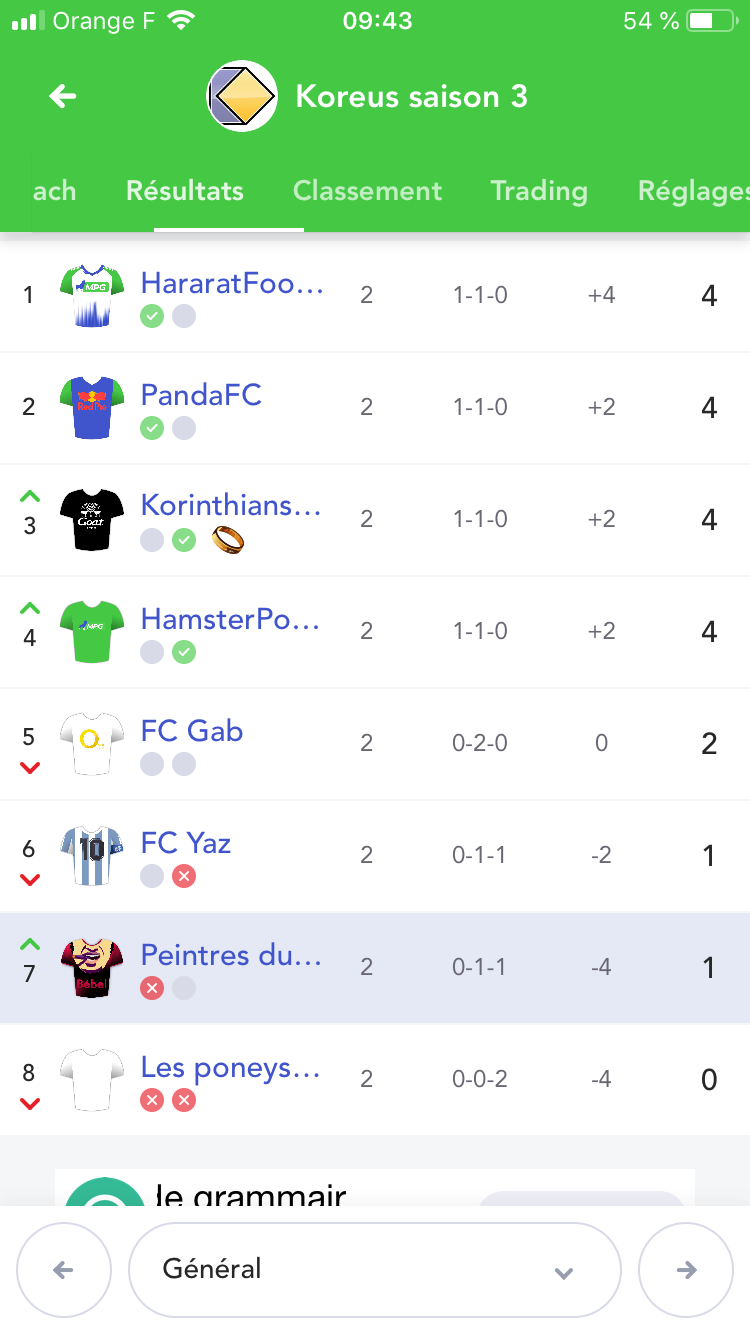
Task: Switch to the Trading tab
Action: (538, 191)
